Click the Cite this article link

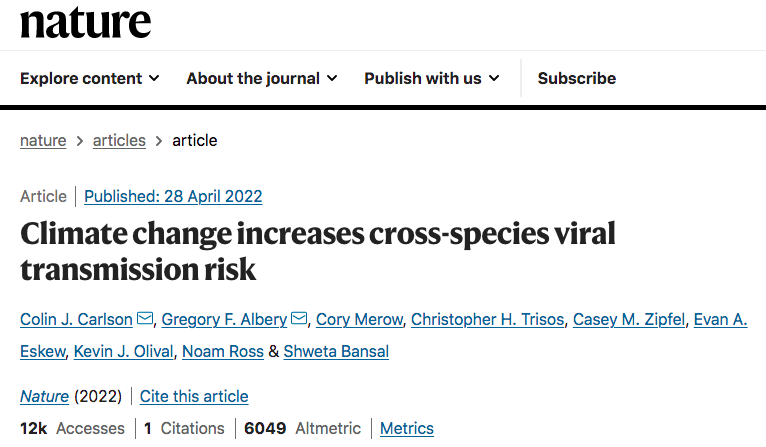click(194, 396)
